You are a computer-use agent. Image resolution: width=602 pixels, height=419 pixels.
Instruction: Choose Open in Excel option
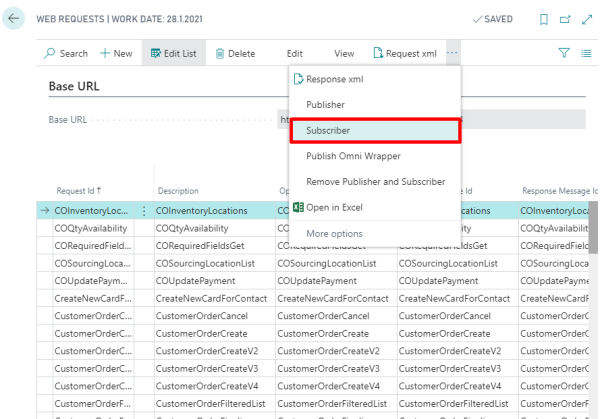coord(334,207)
